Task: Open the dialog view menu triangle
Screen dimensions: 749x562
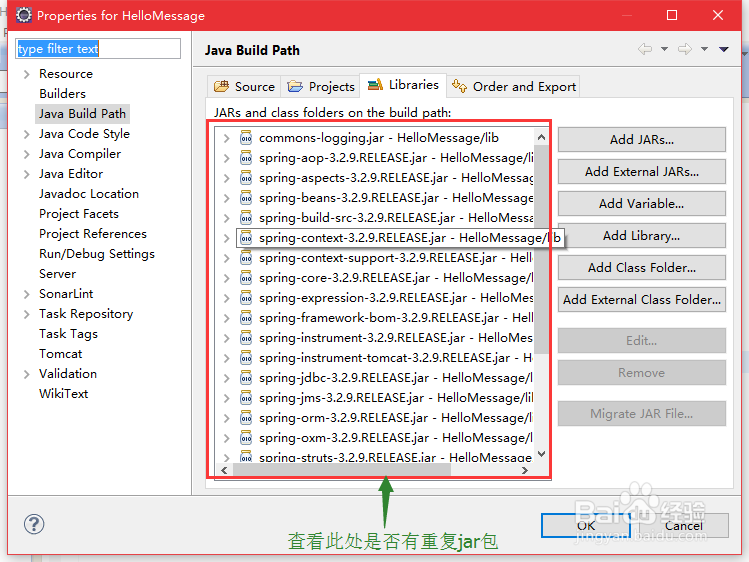Action: 724,49
